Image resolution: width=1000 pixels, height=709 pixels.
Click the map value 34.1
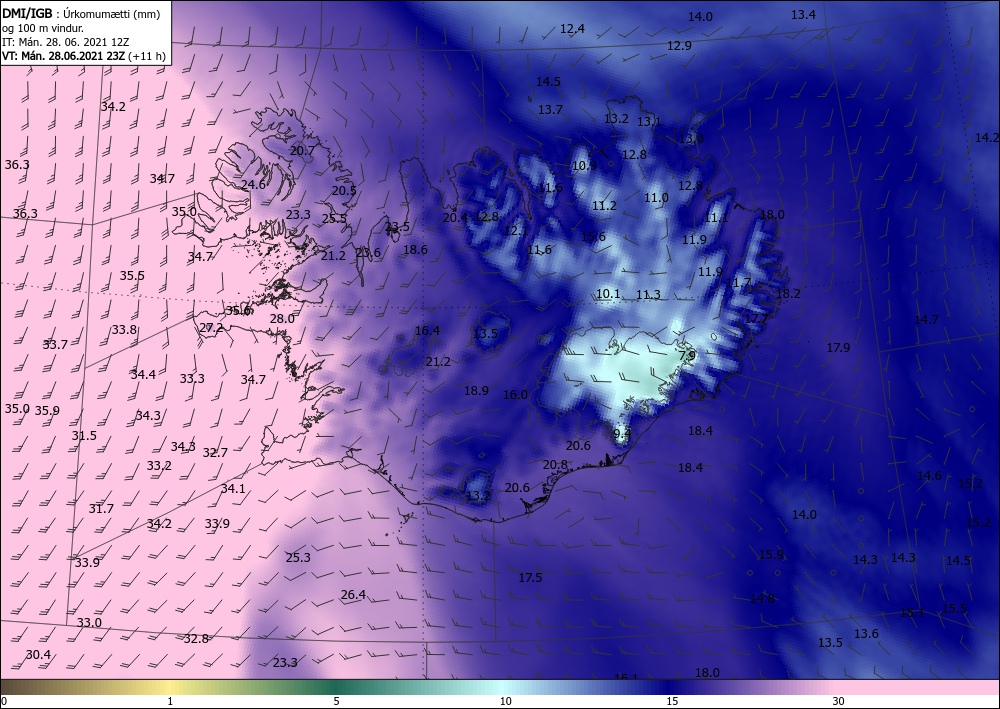point(233,489)
